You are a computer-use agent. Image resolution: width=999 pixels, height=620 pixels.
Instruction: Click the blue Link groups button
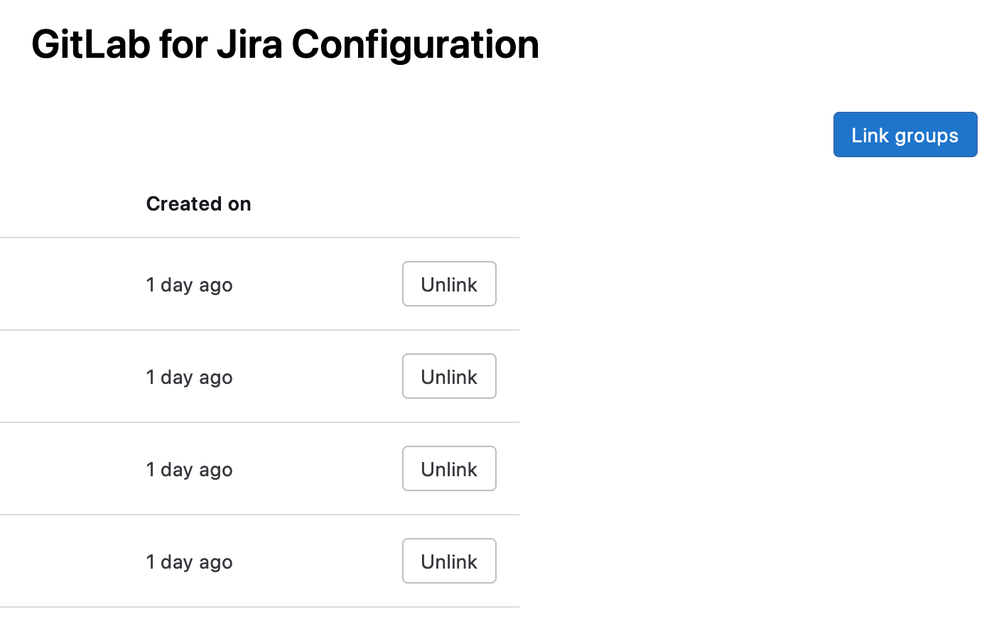(x=905, y=134)
